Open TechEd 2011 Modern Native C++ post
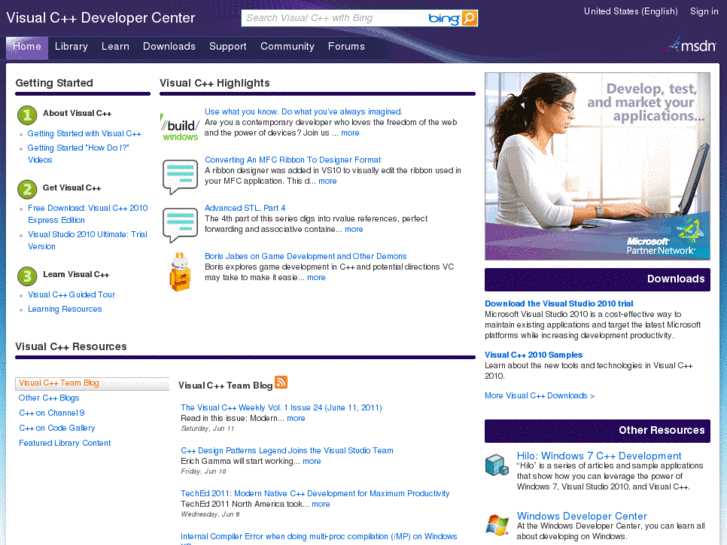Image resolution: width=727 pixels, height=545 pixels. click(x=315, y=494)
